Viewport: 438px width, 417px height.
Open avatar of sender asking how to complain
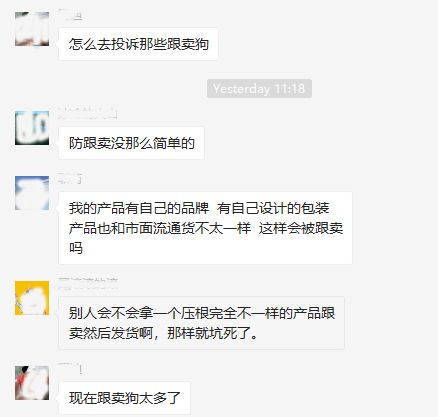[32, 29]
